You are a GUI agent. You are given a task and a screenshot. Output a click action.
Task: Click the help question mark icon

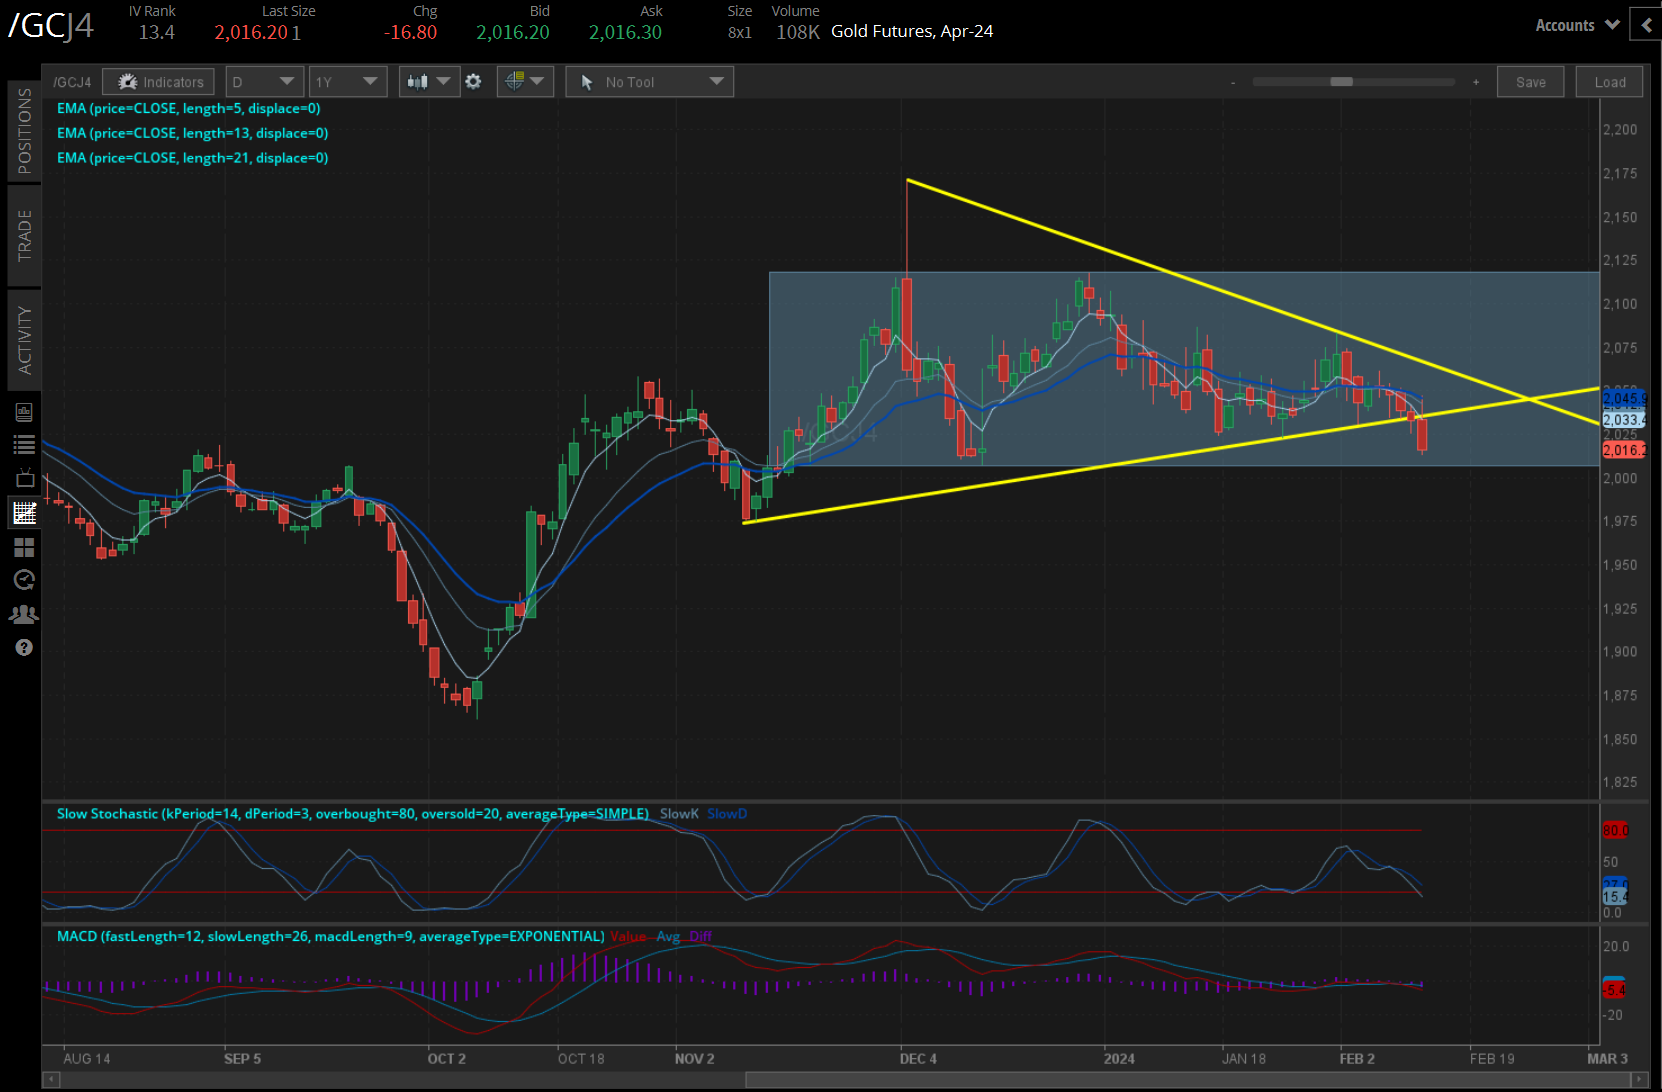24,648
